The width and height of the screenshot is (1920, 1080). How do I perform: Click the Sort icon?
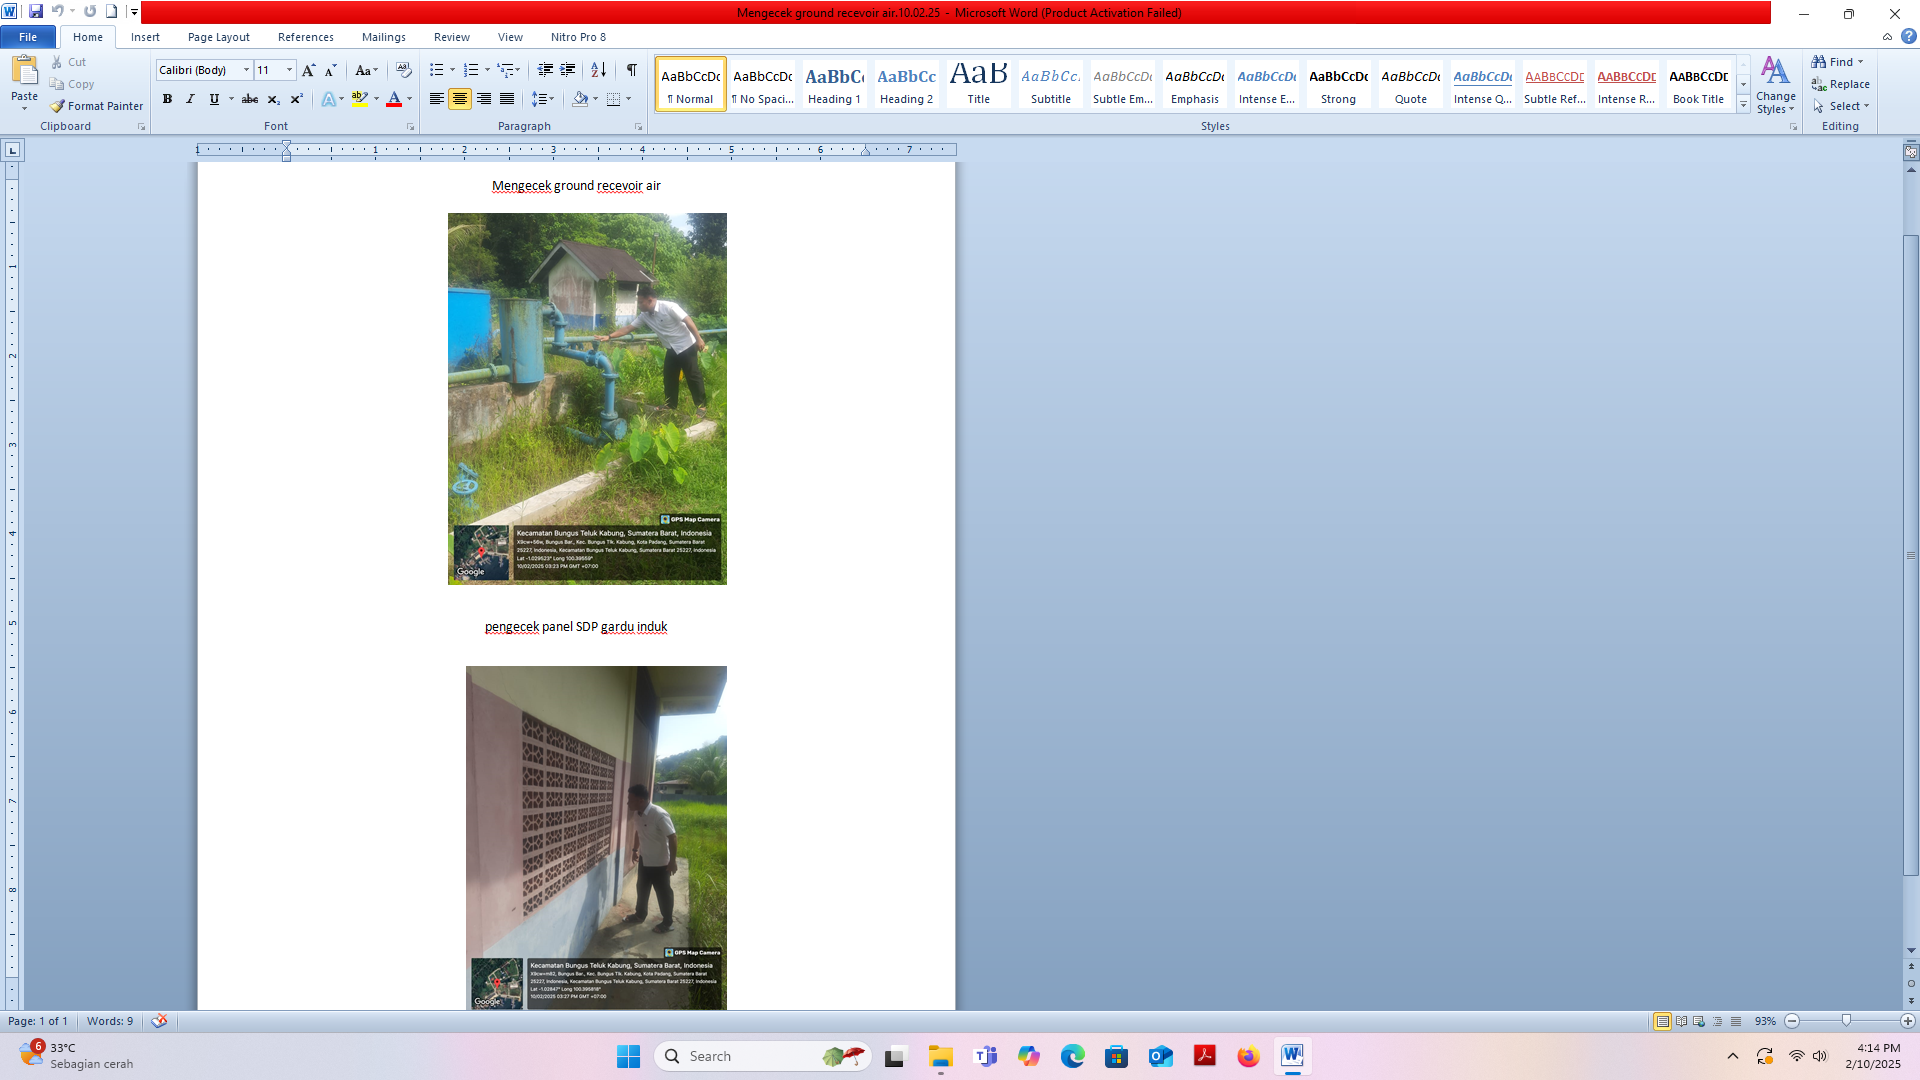(x=598, y=70)
